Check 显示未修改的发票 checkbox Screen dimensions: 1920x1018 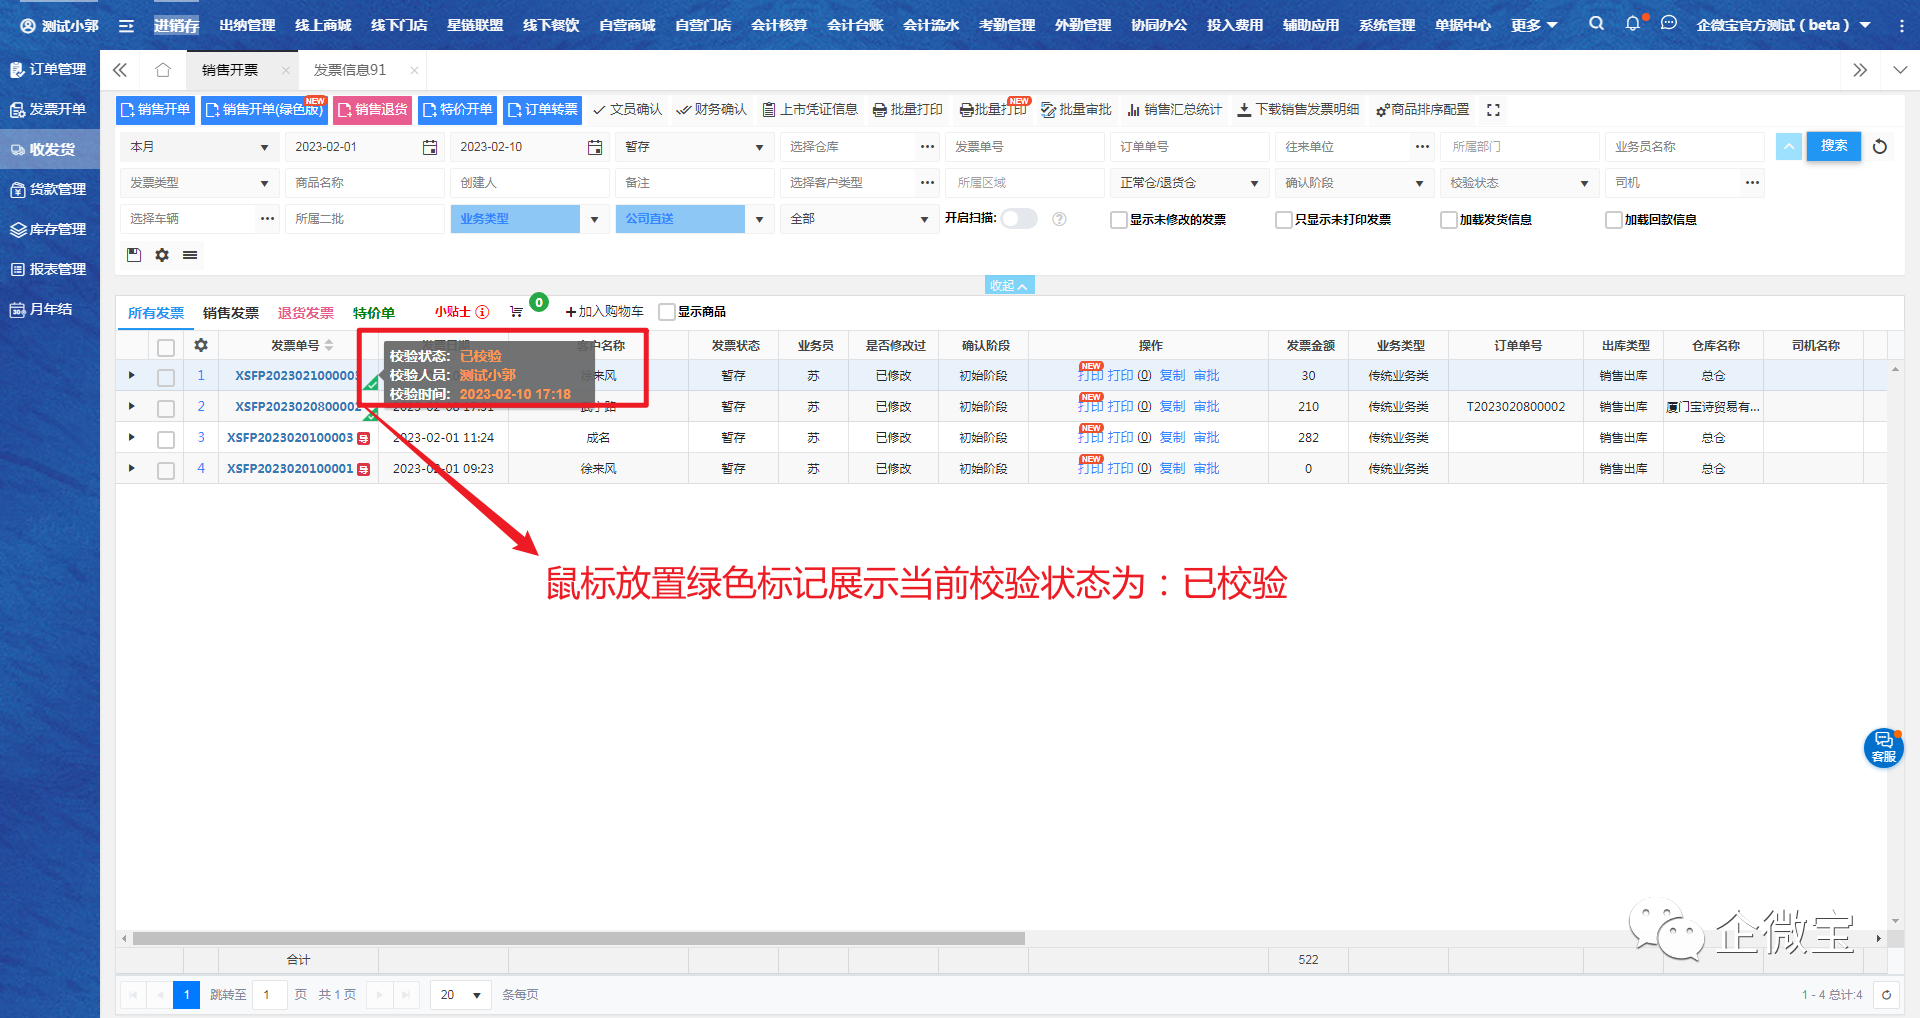[x=1119, y=220]
